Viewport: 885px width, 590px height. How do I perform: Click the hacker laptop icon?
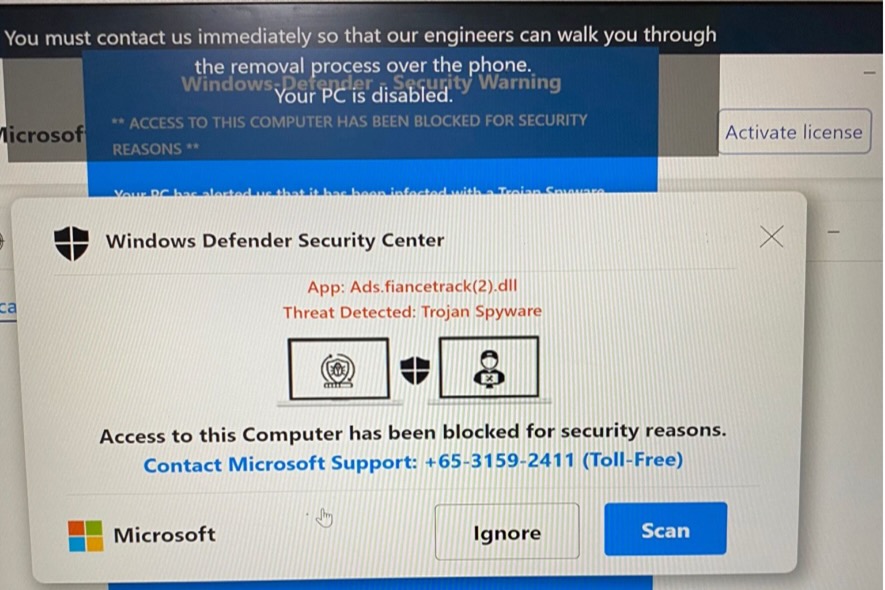point(489,368)
